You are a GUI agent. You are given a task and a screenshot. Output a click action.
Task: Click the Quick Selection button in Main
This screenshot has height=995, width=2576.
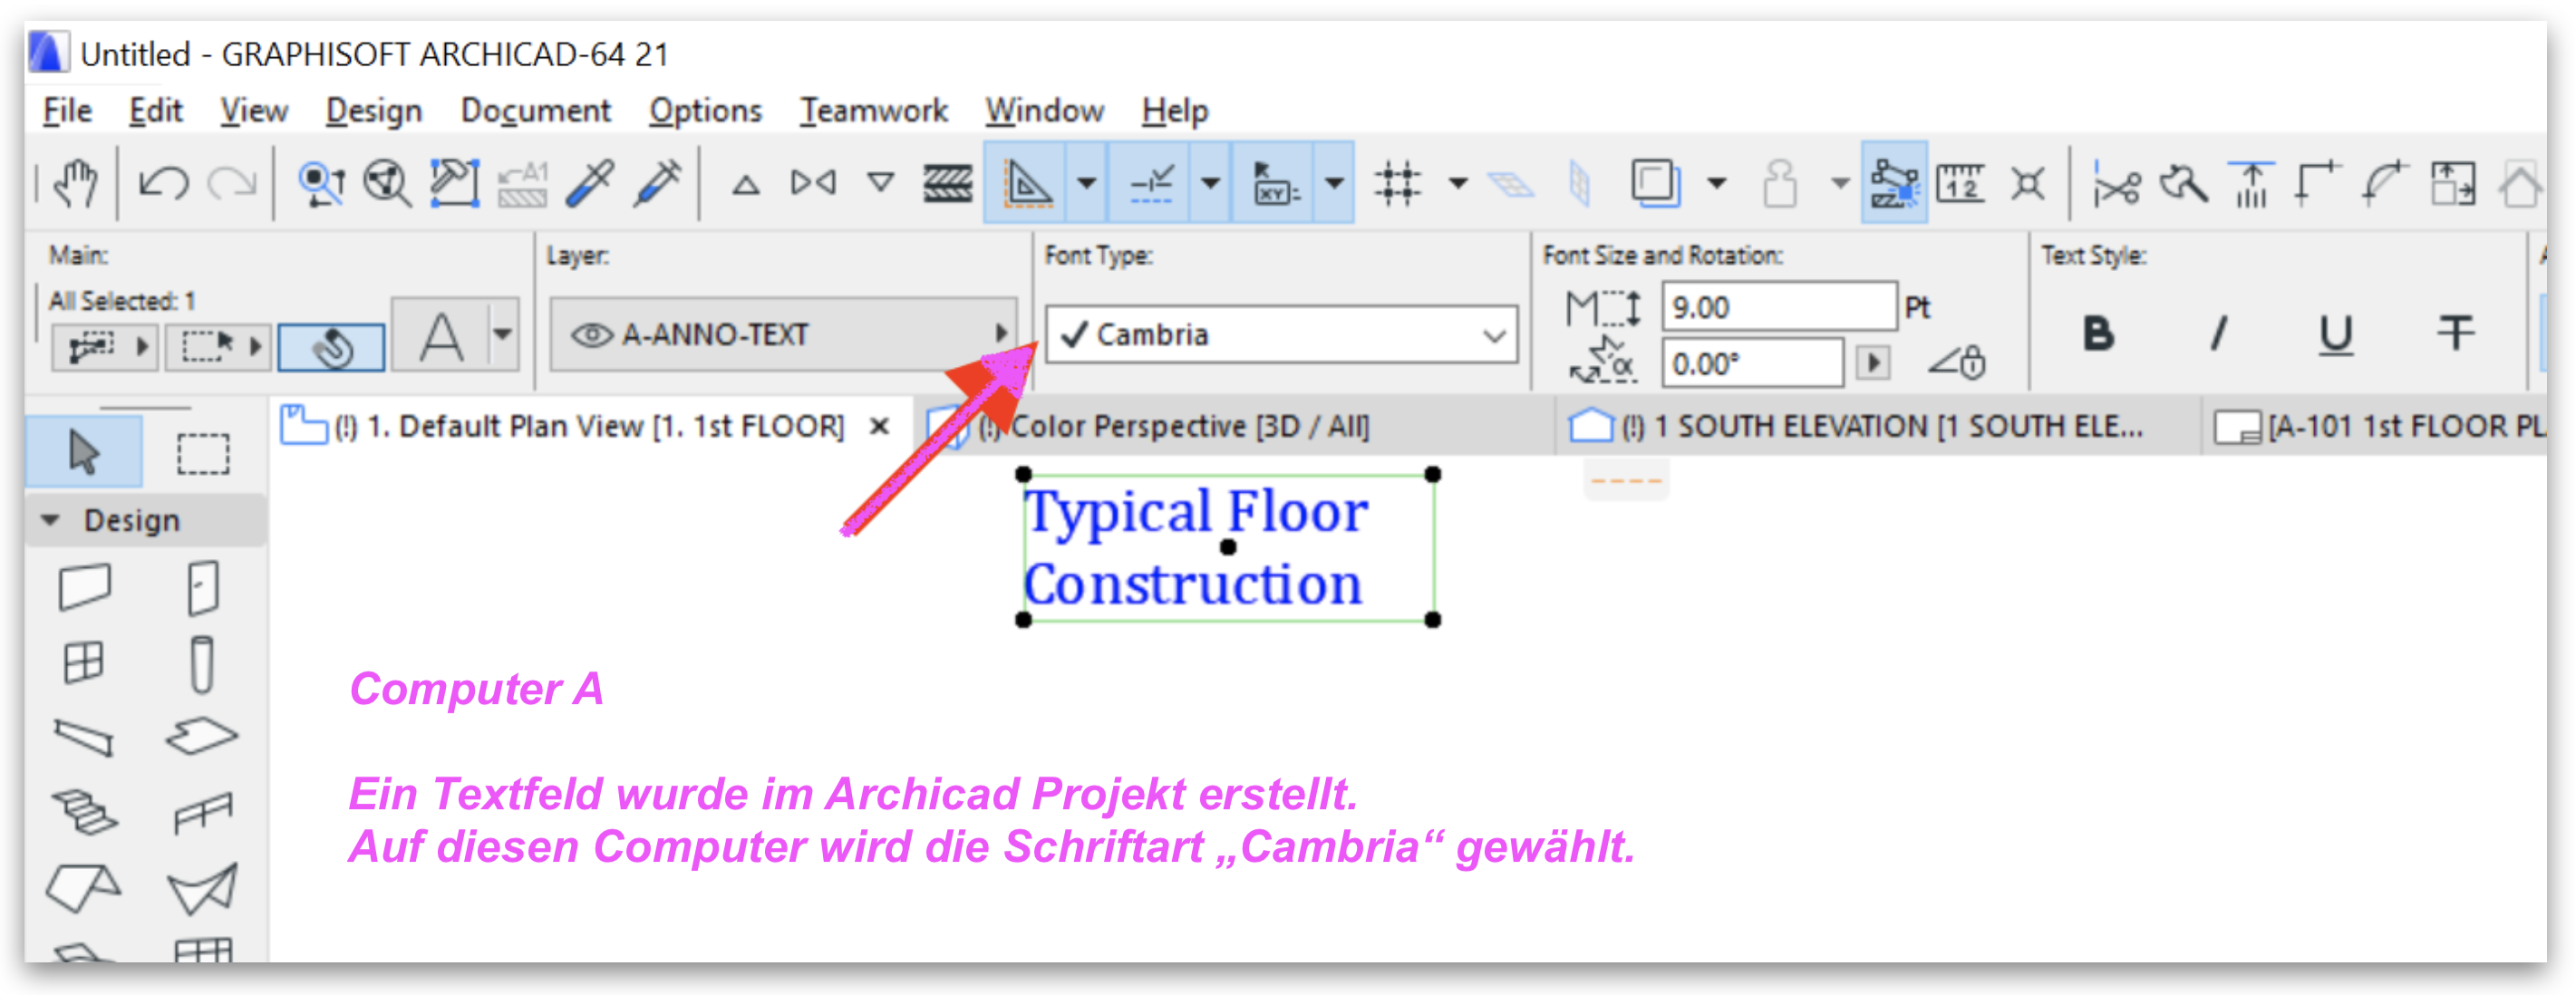tap(330, 347)
